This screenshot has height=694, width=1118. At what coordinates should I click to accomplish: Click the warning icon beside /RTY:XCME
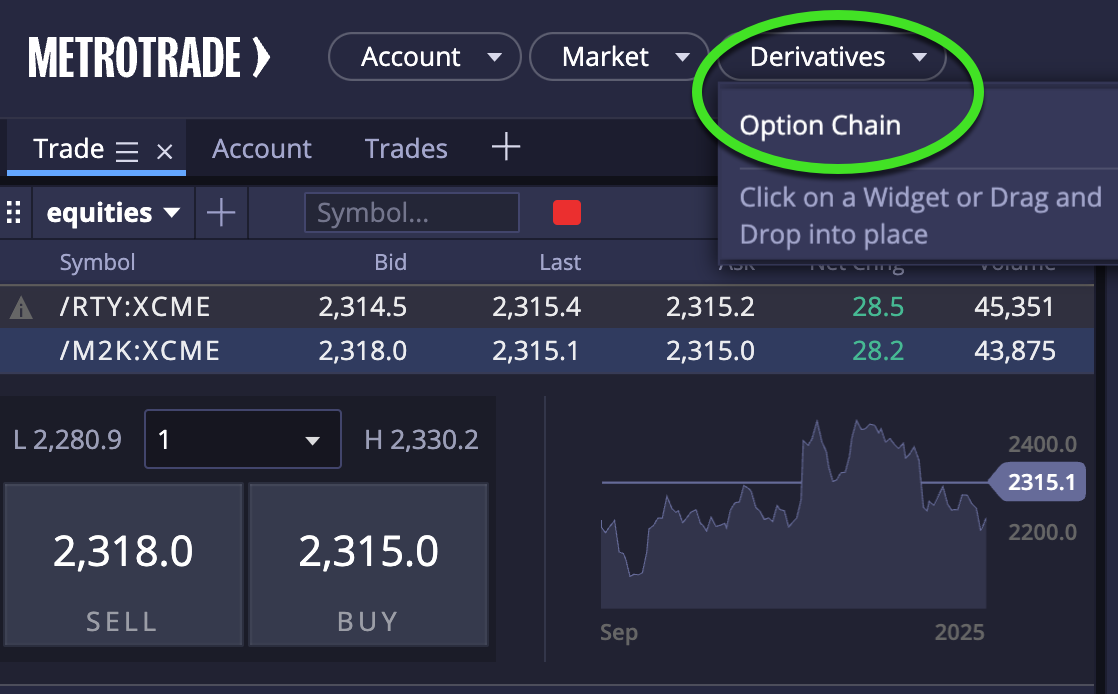click(21, 307)
